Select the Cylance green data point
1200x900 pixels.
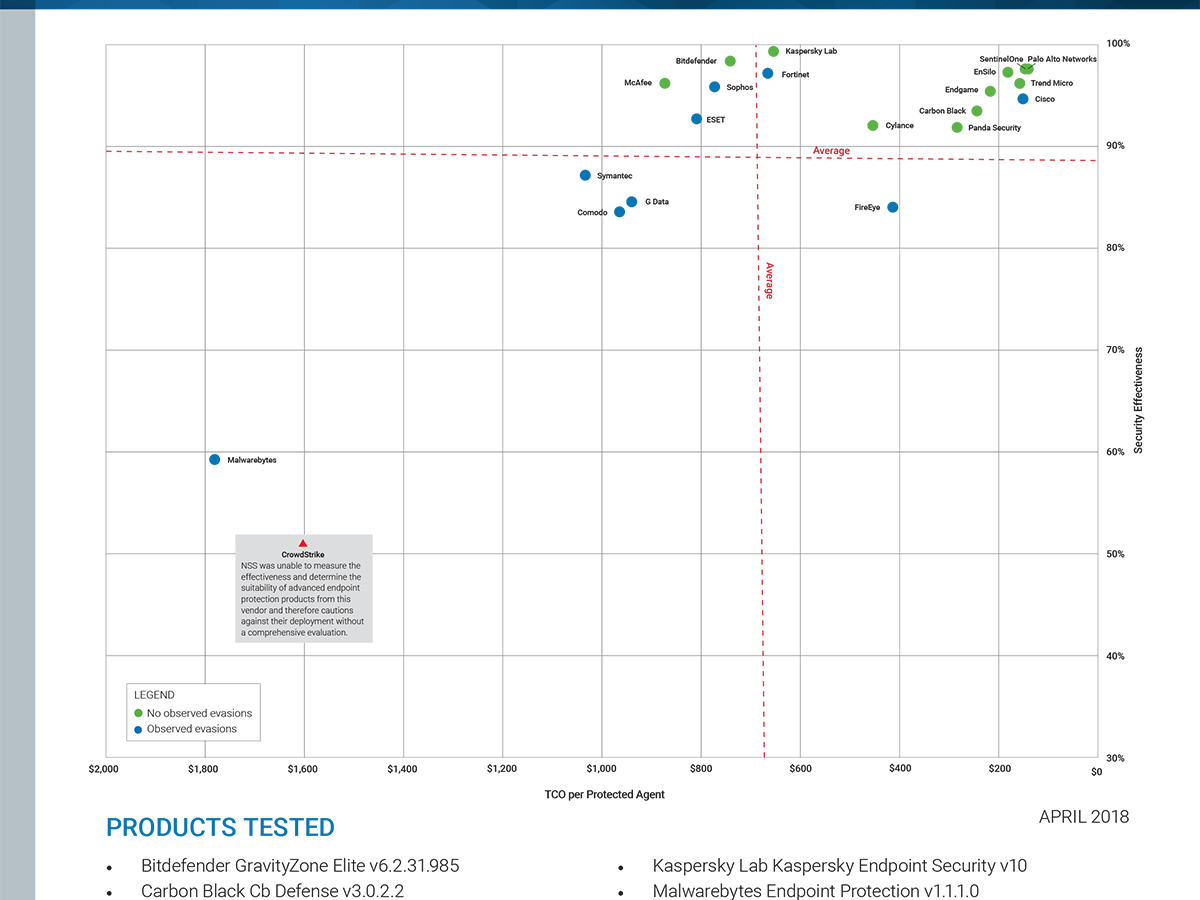(872, 125)
